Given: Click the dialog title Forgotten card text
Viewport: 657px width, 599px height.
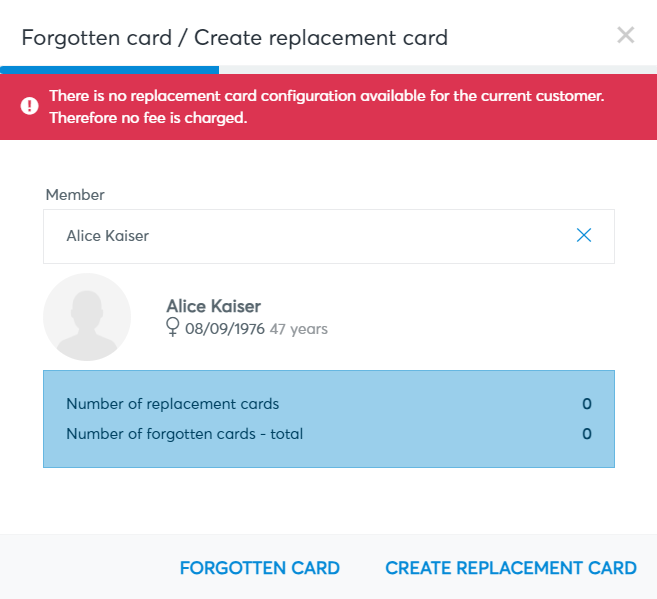Looking at the screenshot, I should [97, 38].
